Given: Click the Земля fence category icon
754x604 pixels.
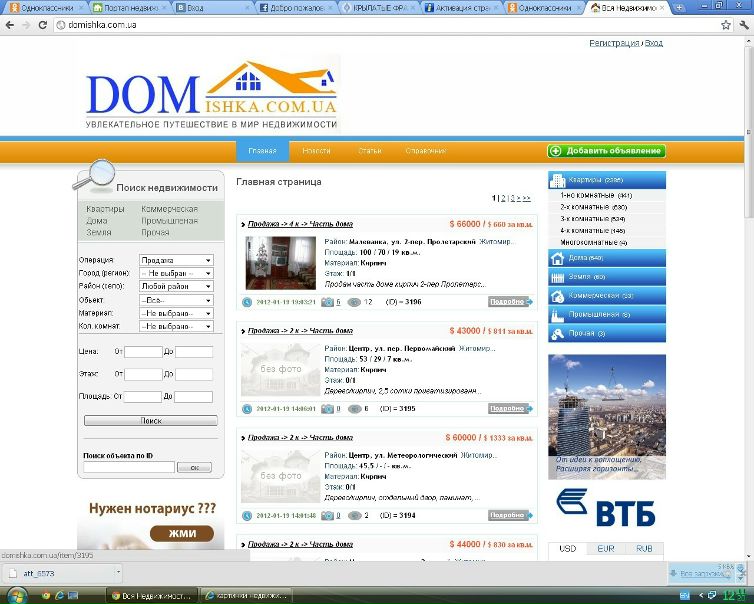Looking at the screenshot, I should point(557,277).
